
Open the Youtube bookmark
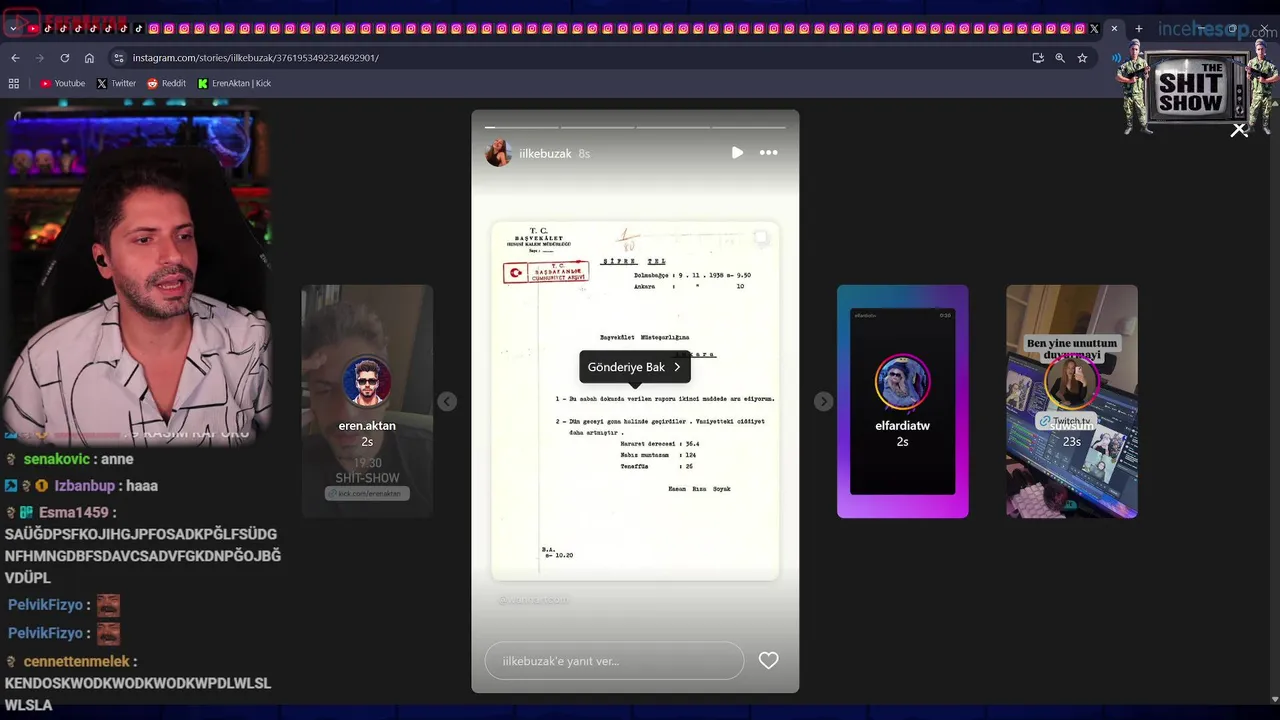62,83
